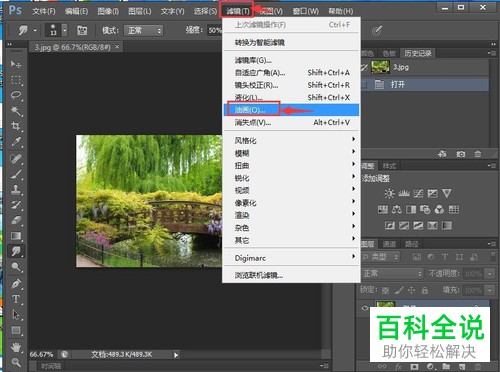Viewport: 500px width, 372px height.
Task: Add Brightness/Contrast adjustment icon
Action: pyautogui.click(x=389, y=193)
